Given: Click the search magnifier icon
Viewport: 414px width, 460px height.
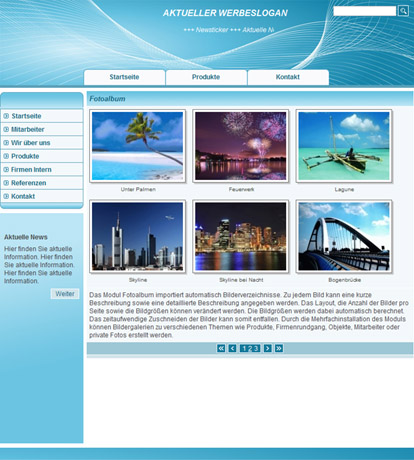Looking at the screenshot, I should [403, 11].
